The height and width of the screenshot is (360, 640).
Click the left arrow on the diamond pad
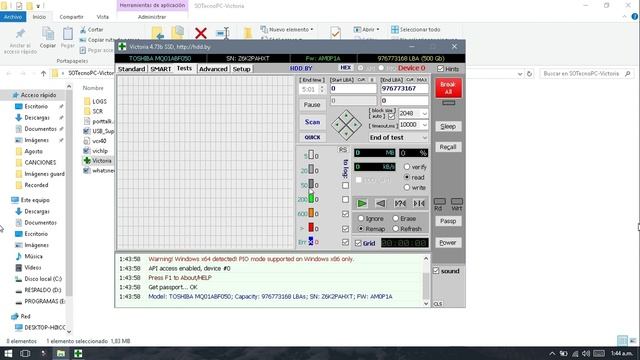coord(338,124)
